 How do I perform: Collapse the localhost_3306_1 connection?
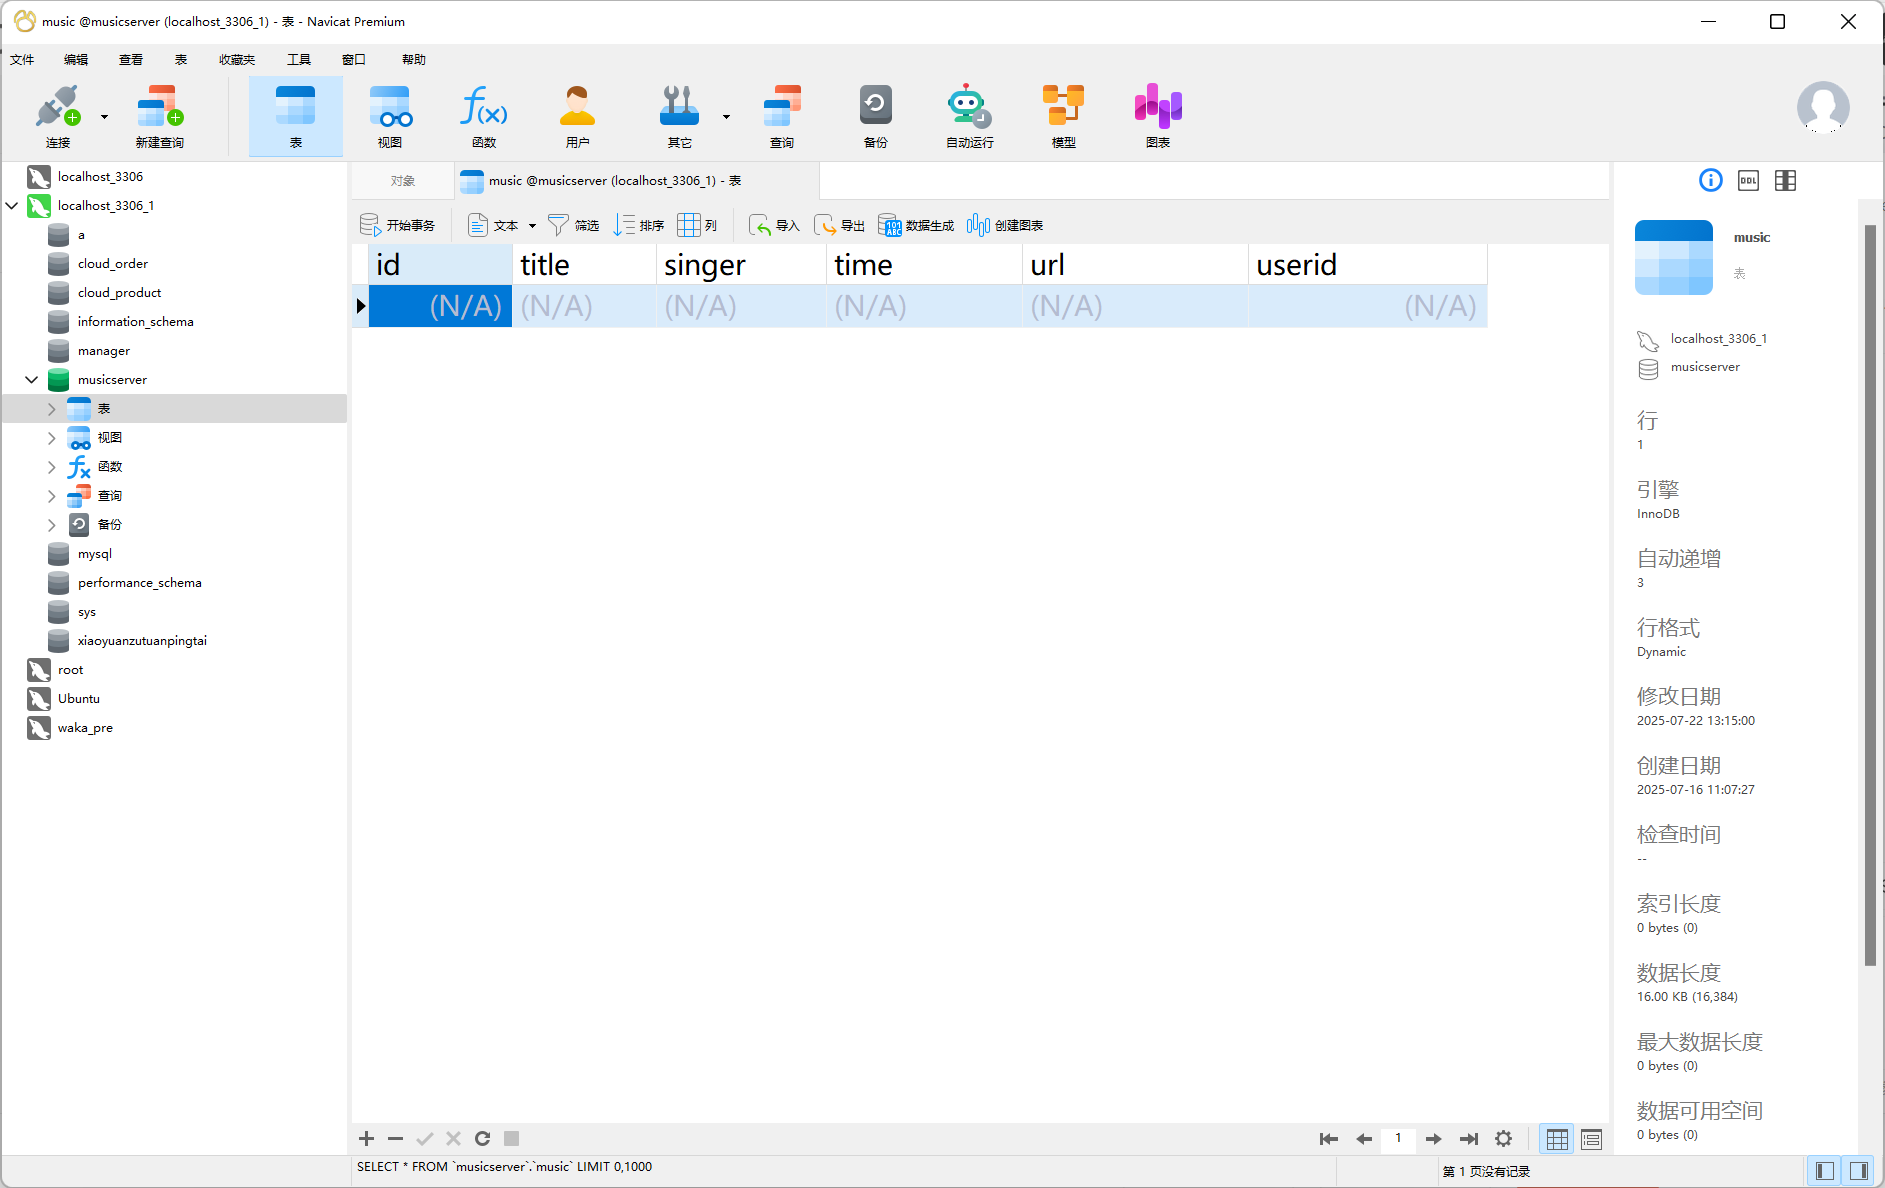coord(12,206)
